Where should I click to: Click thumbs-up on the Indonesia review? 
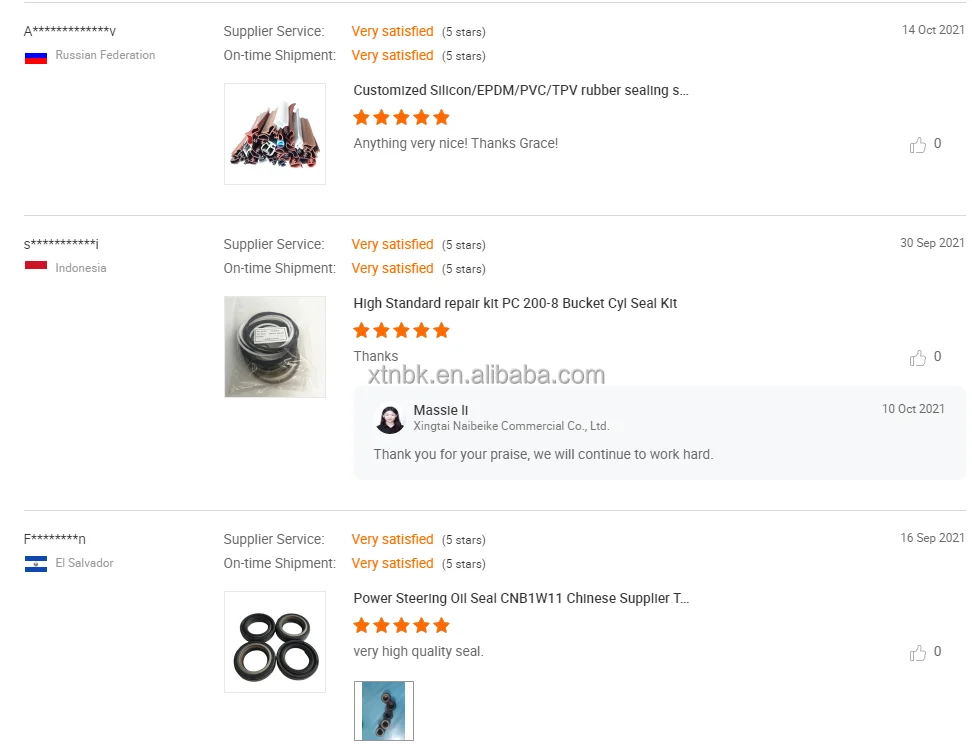(918, 358)
